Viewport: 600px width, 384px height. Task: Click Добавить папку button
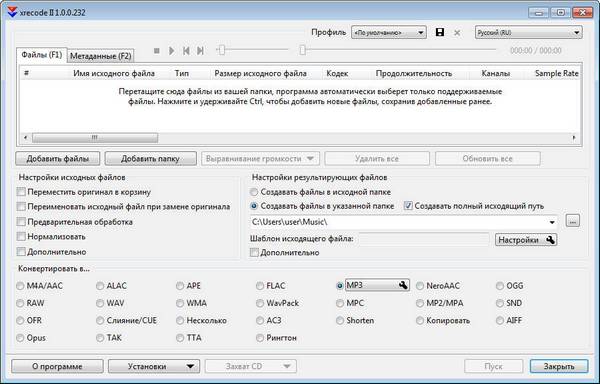[150, 158]
